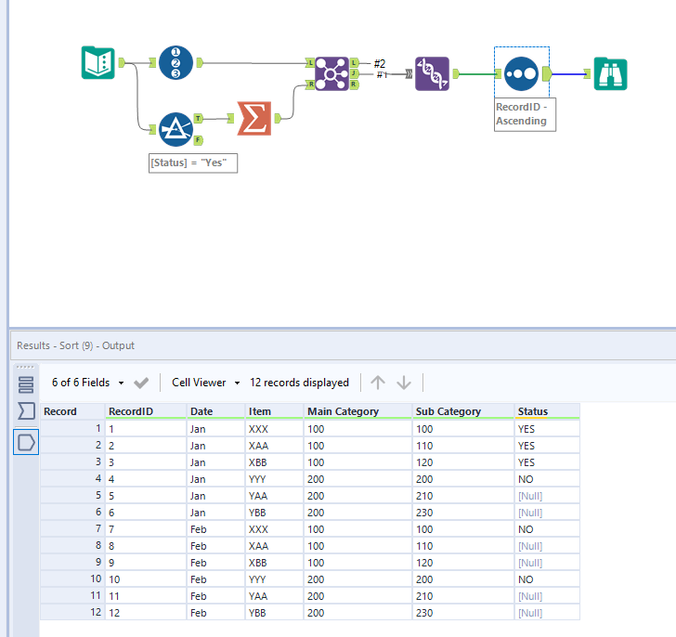Click the Summarize tool with sigma symbol

[x=255, y=118]
